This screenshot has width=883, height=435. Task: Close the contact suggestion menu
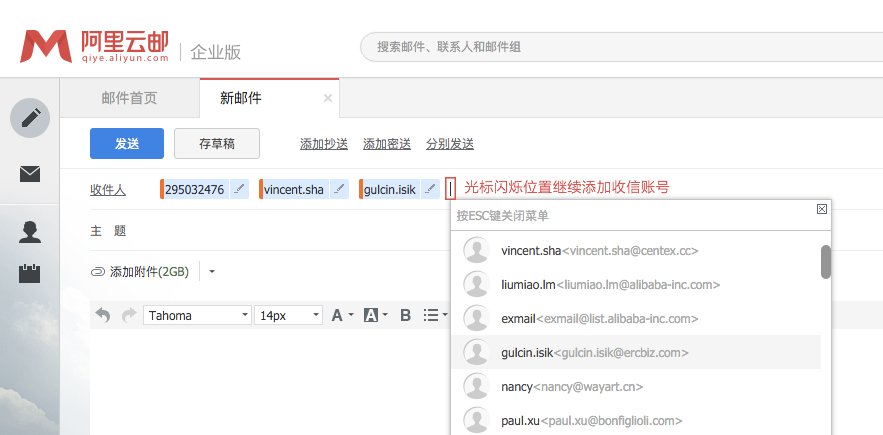(821, 209)
